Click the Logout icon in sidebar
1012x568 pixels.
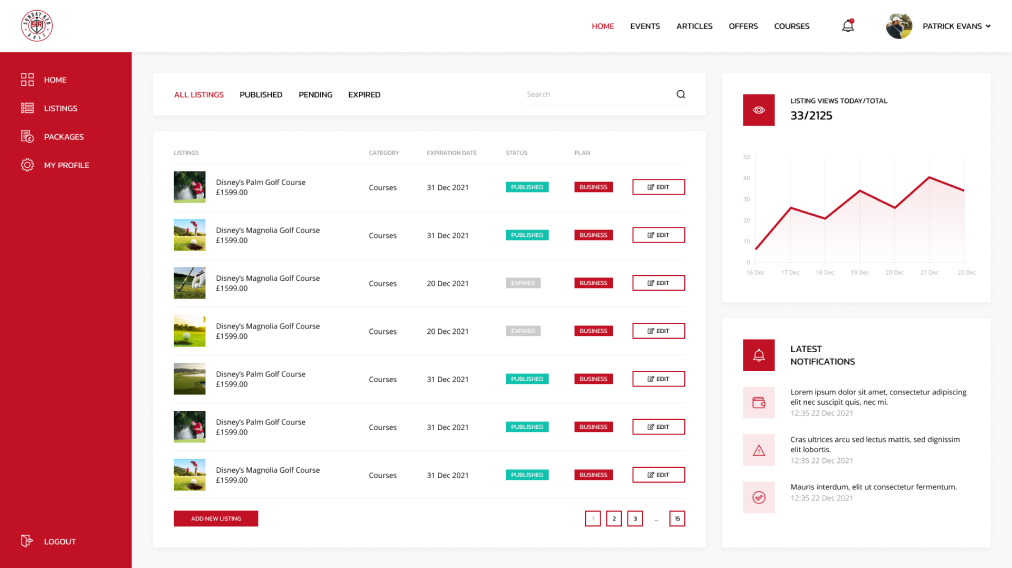coord(27,541)
